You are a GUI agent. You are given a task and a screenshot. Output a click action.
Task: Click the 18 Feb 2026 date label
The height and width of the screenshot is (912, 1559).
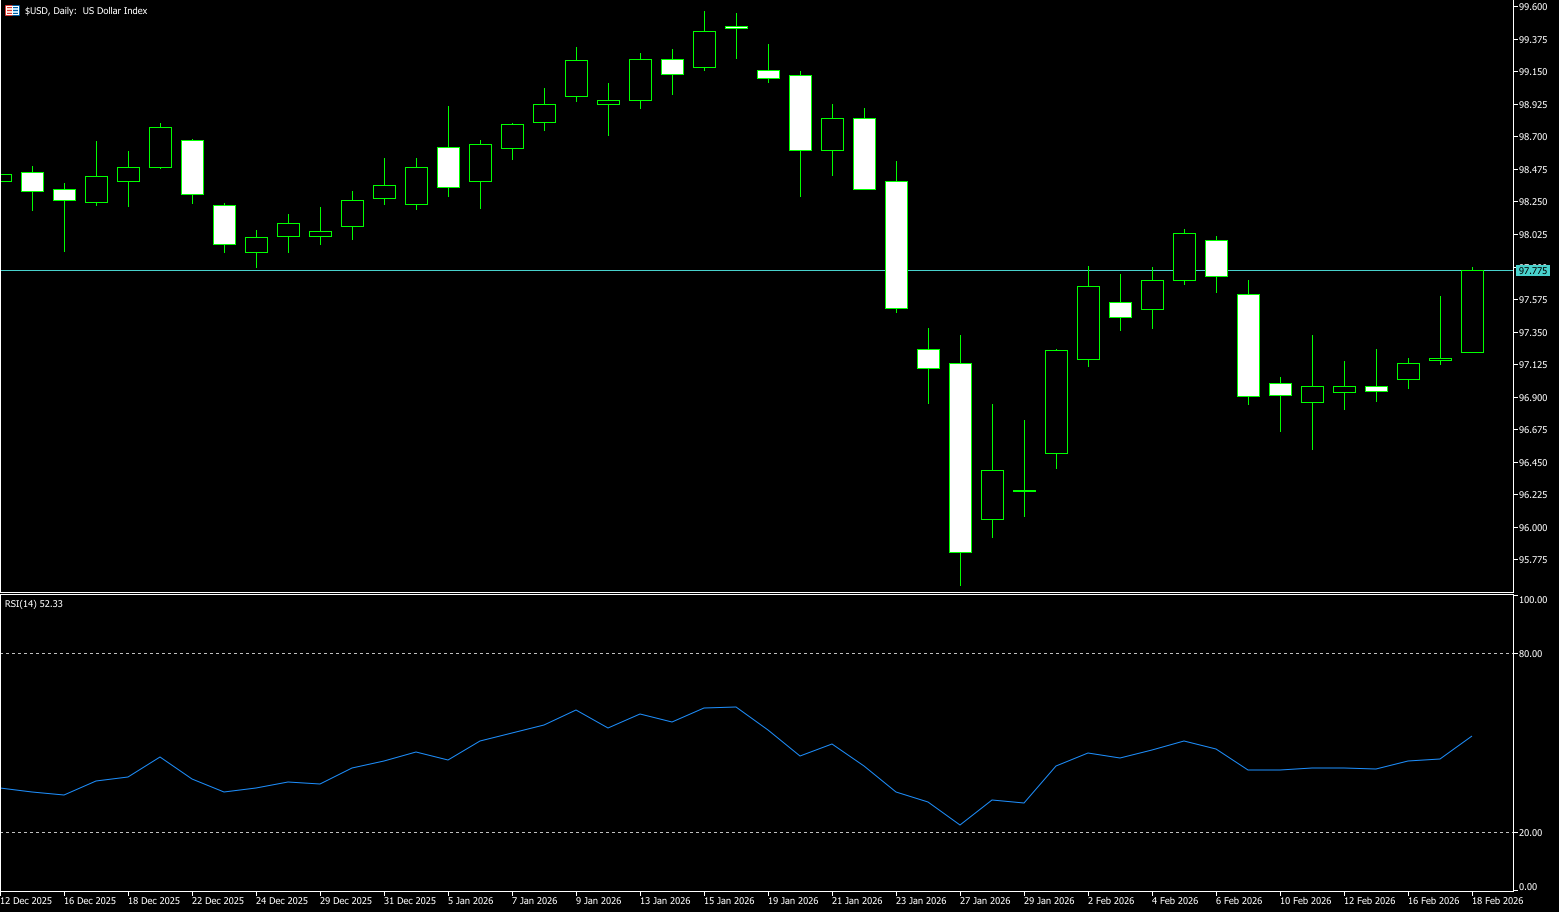point(1497,901)
